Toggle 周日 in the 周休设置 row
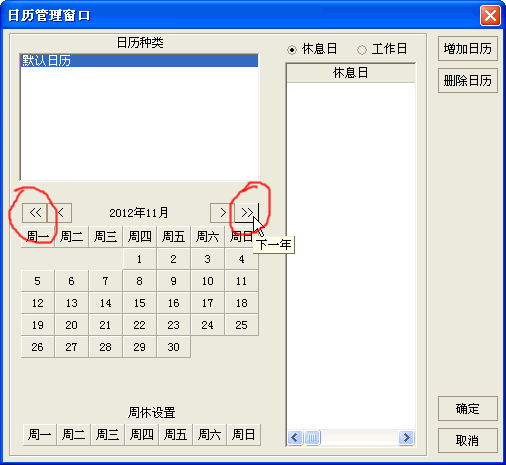The image size is (506, 465). click(243, 435)
